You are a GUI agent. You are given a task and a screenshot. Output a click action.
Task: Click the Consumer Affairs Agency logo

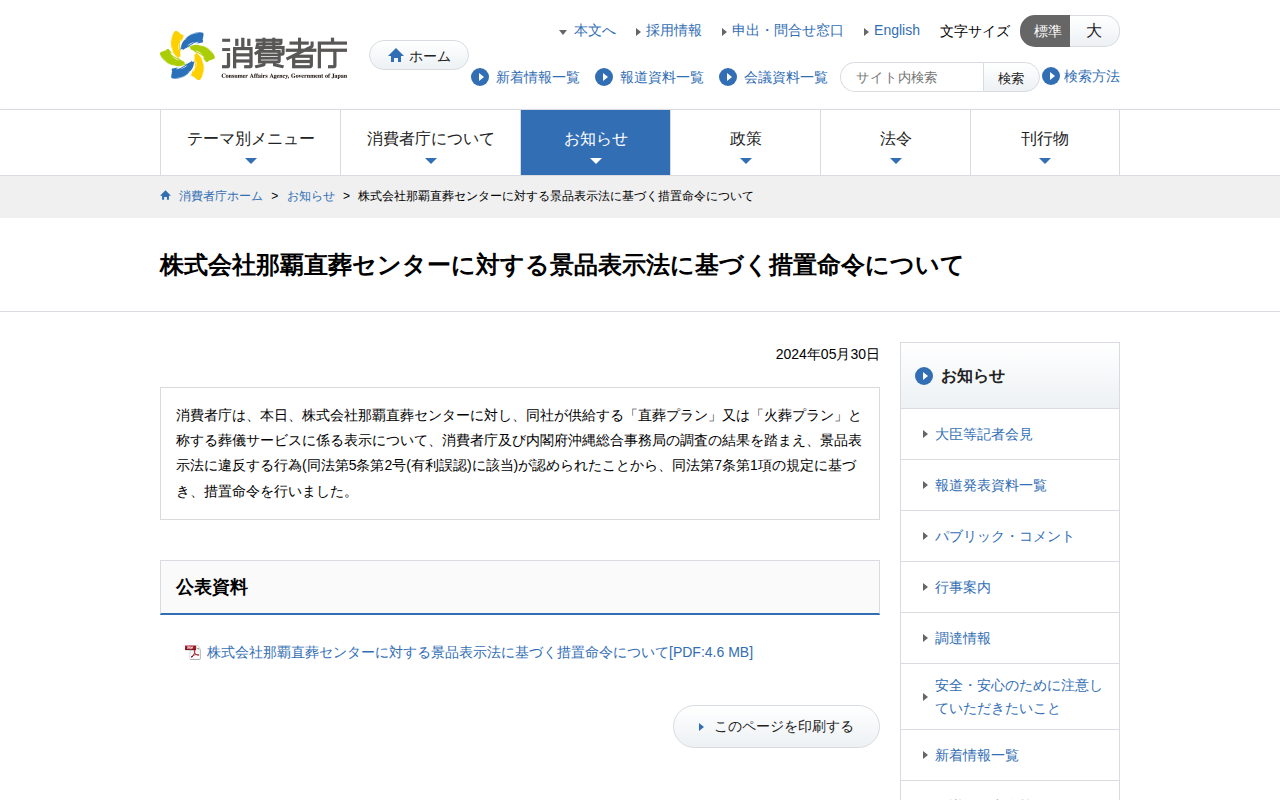pyautogui.click(x=254, y=56)
